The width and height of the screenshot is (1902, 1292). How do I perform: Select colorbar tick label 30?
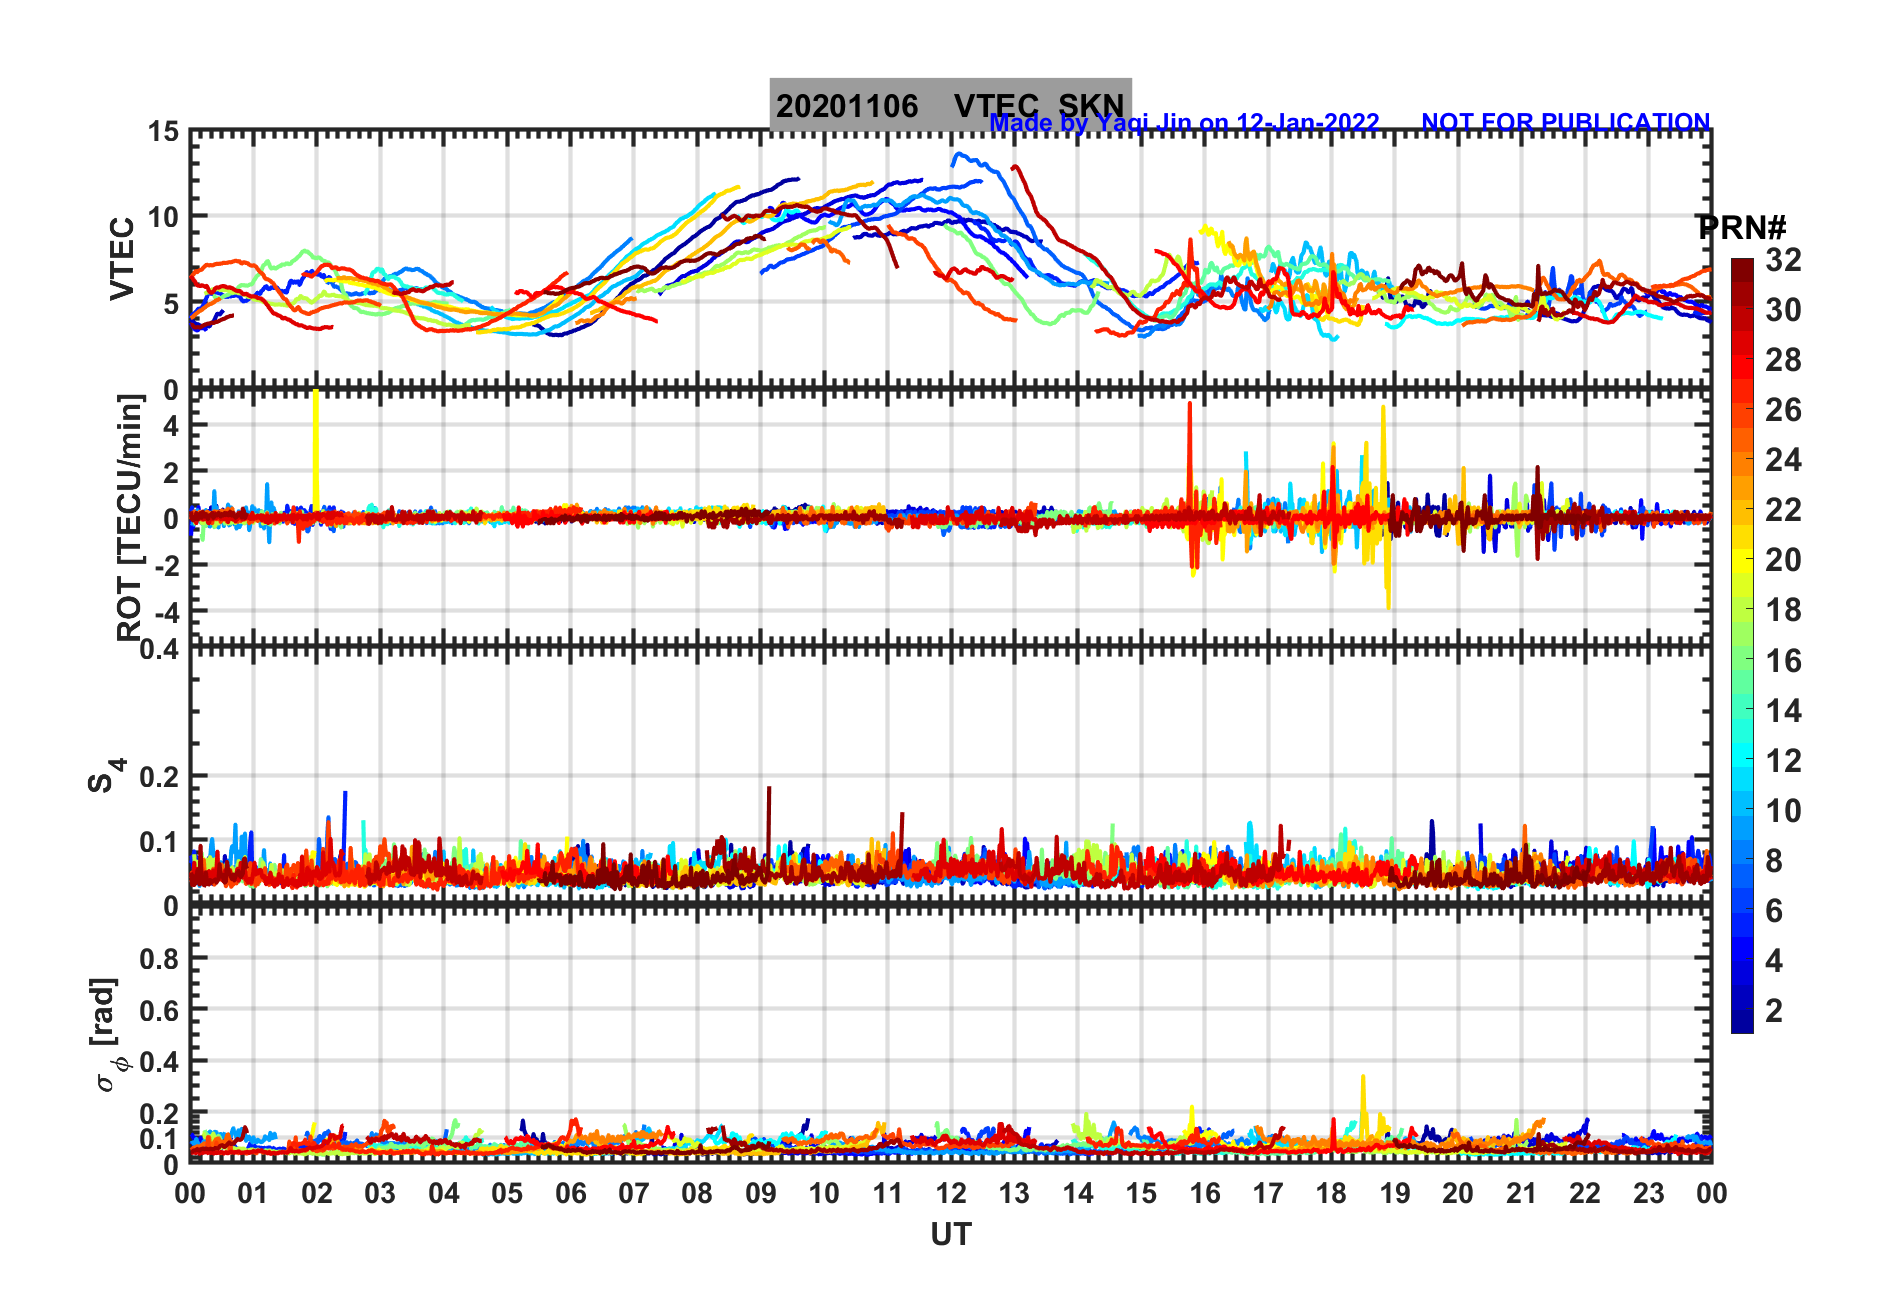(x=1783, y=310)
